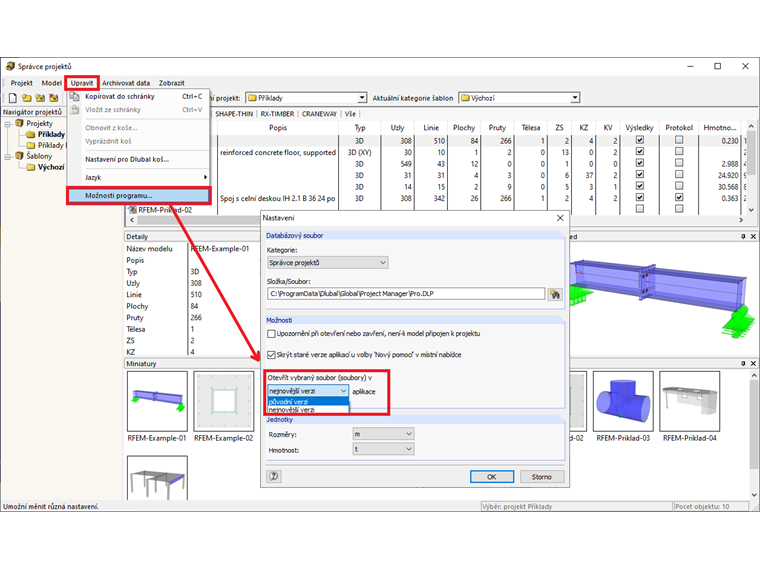The image size is (760, 570).
Task: Select the Výchozí folder under Šablony
Action: tap(46, 167)
